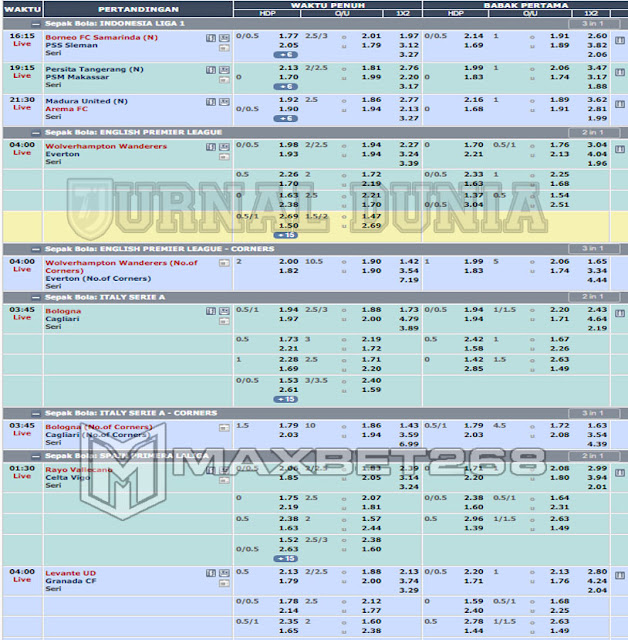628x640 pixels.
Task: Click 3 in 1 button in Serie A Corners header
Action: pos(593,413)
